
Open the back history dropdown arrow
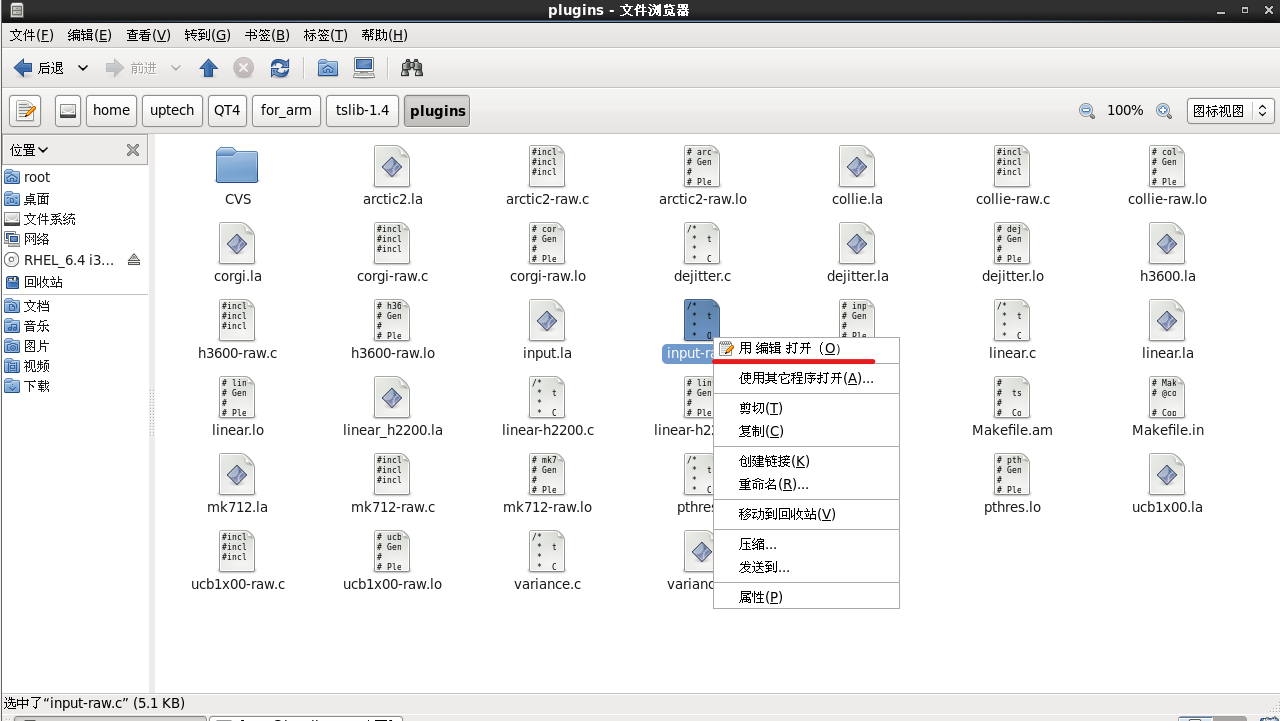click(83, 68)
